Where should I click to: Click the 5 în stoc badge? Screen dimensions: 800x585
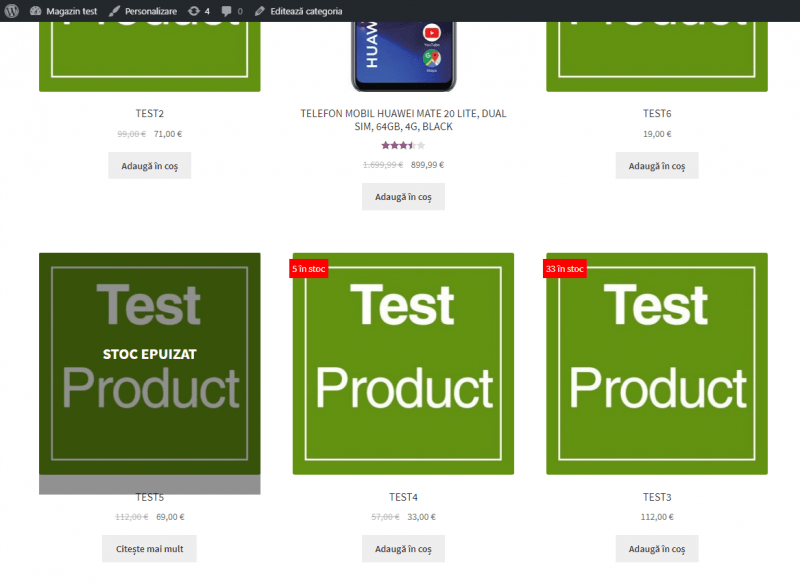(x=309, y=269)
